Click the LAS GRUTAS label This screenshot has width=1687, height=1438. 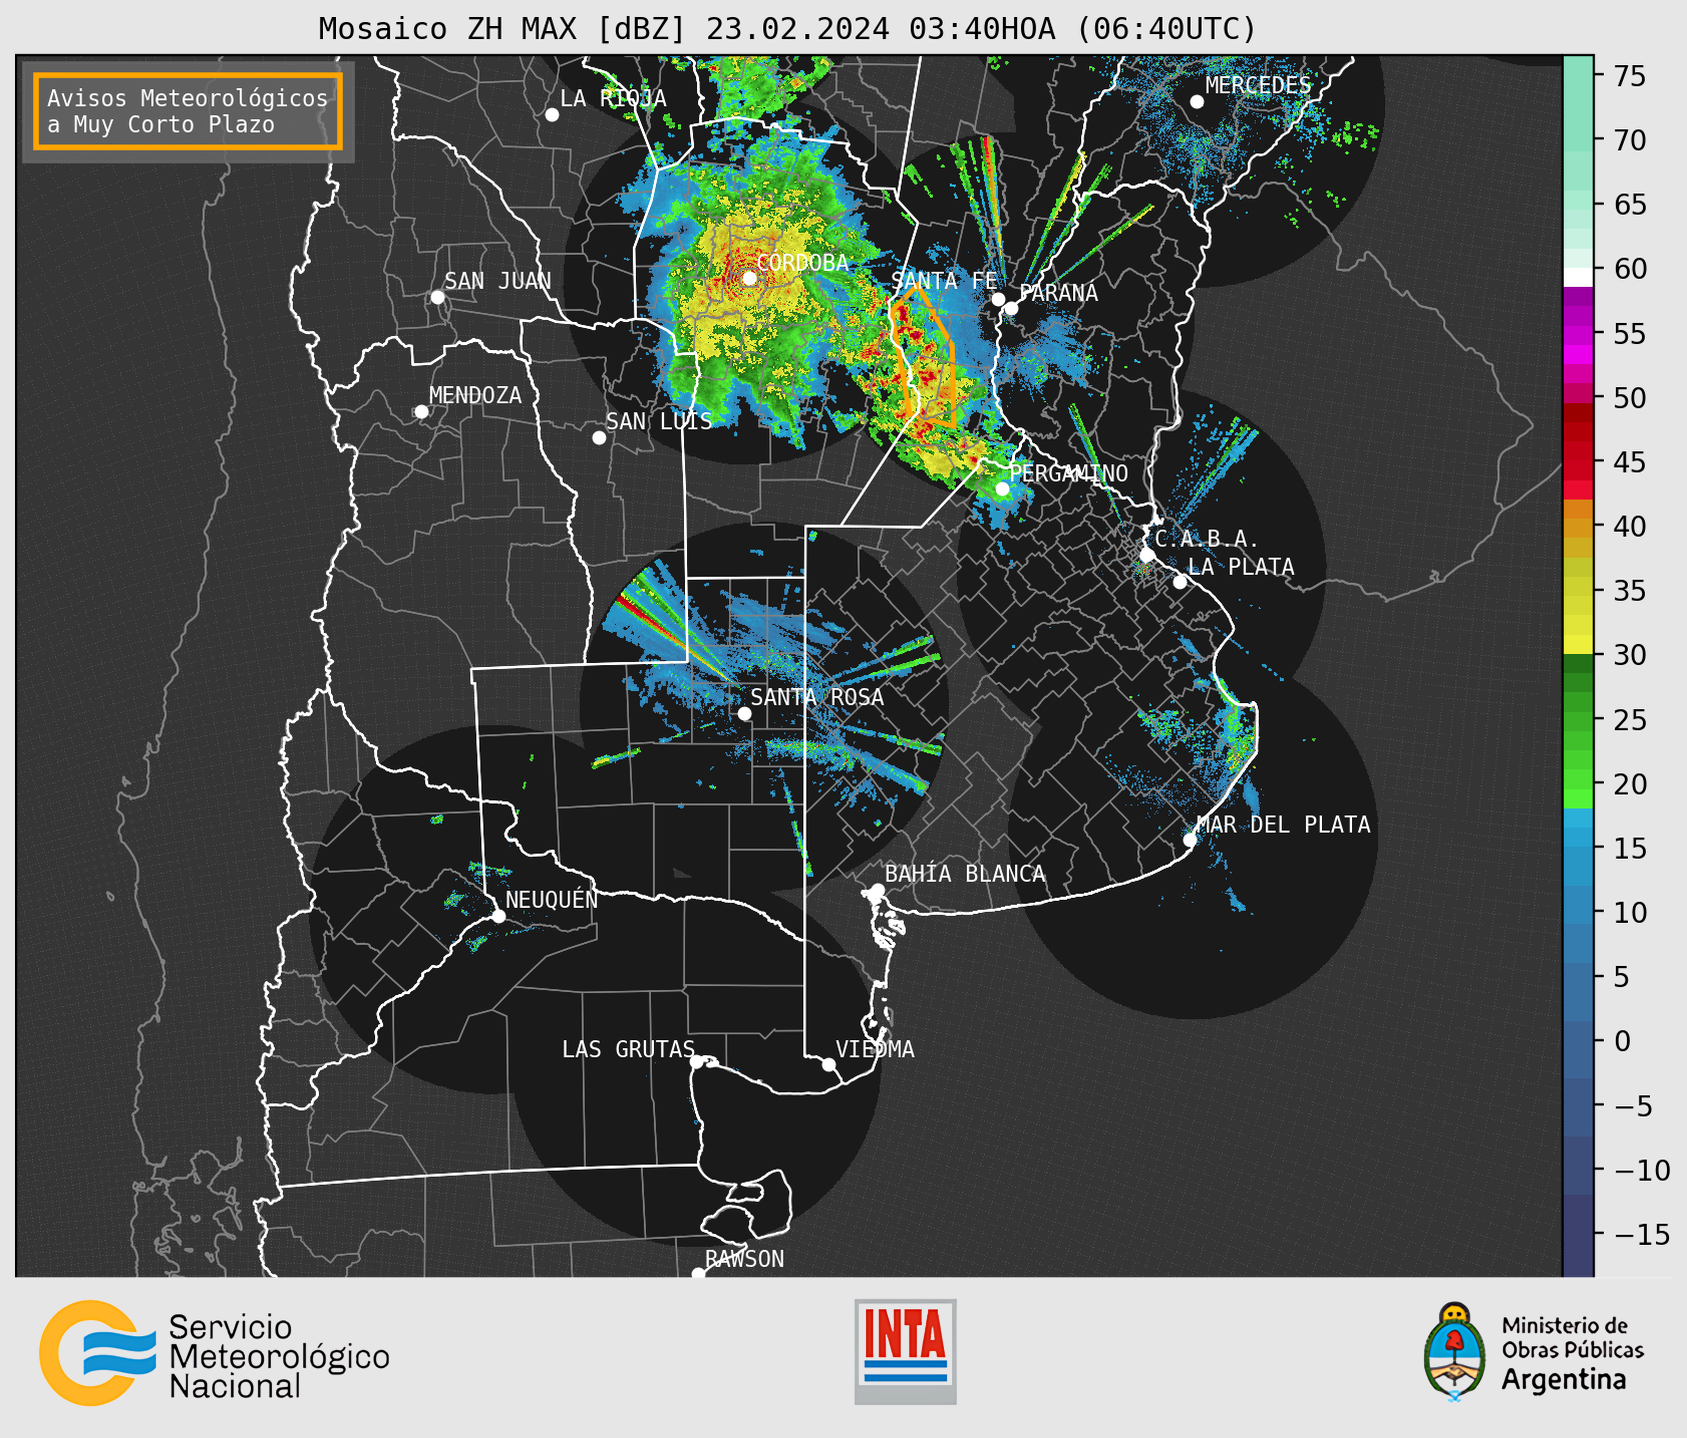pos(628,1049)
